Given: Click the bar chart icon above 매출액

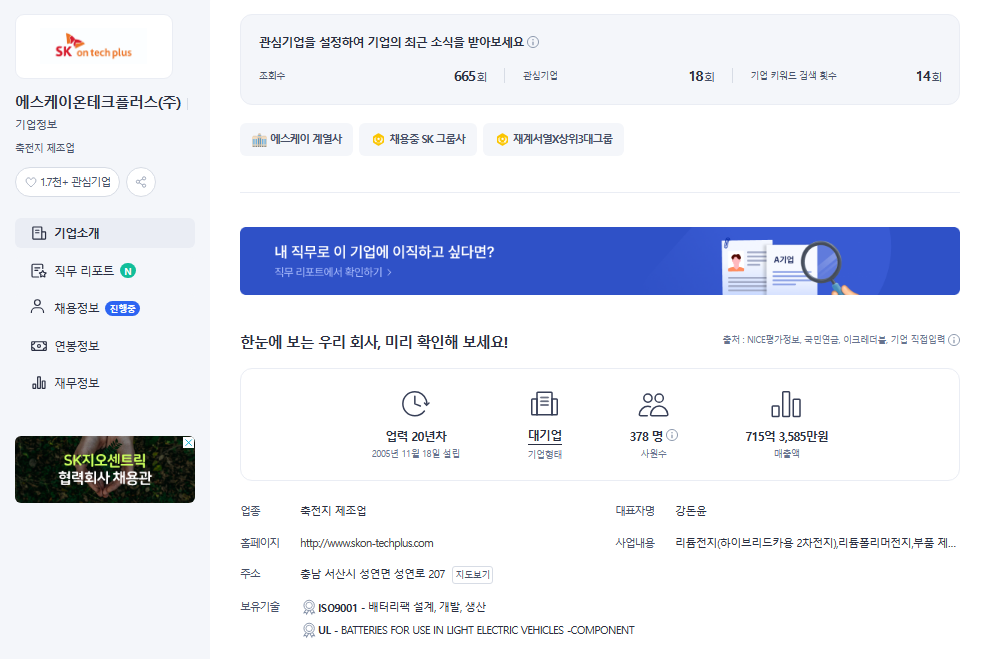Looking at the screenshot, I should point(786,404).
